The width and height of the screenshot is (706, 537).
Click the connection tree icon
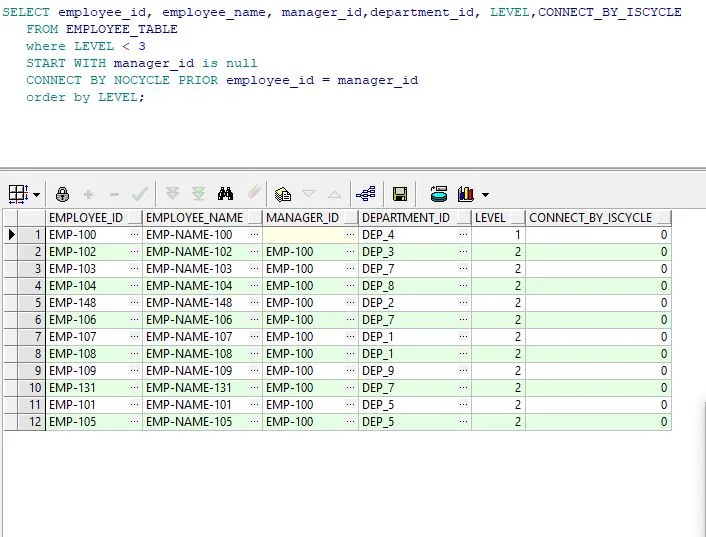(x=365, y=193)
